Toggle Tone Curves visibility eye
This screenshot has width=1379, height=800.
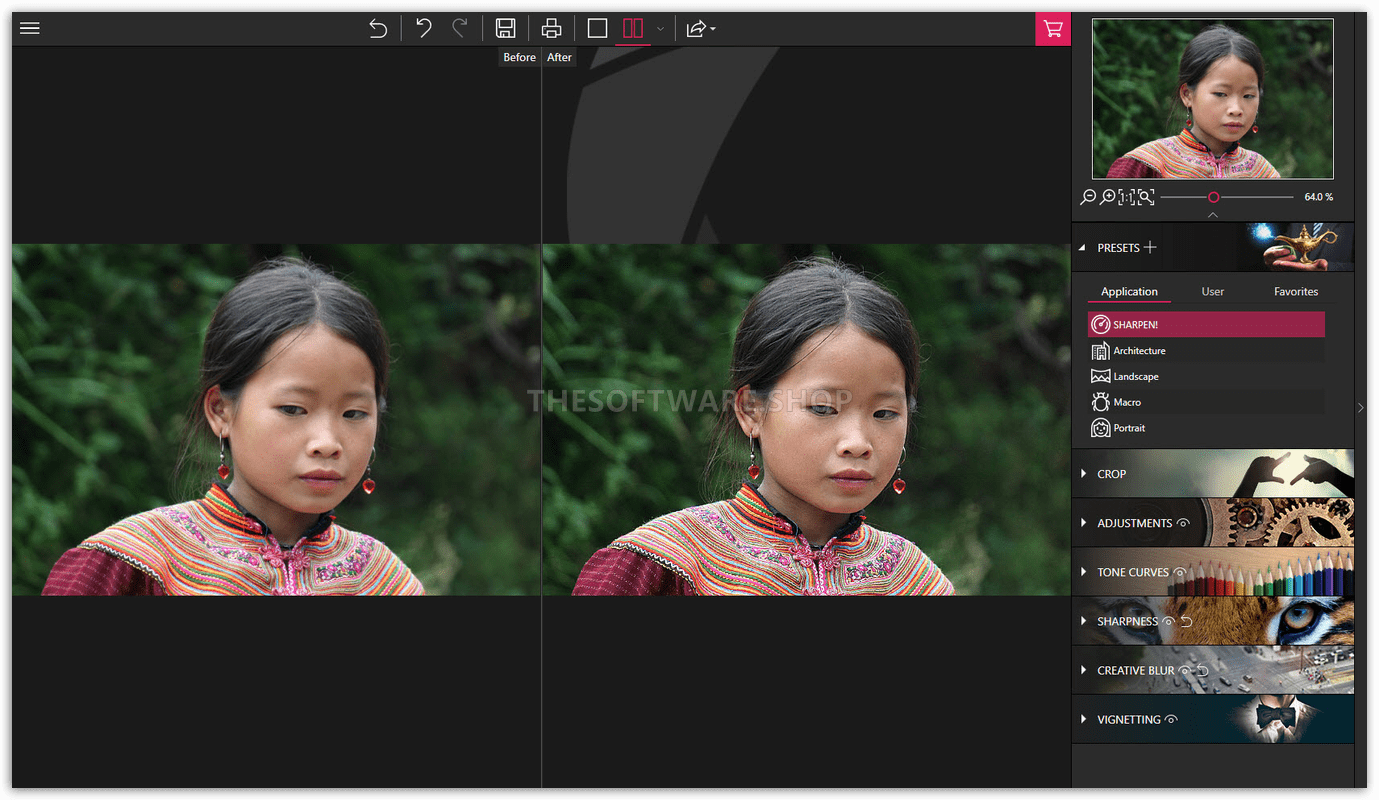1180,571
